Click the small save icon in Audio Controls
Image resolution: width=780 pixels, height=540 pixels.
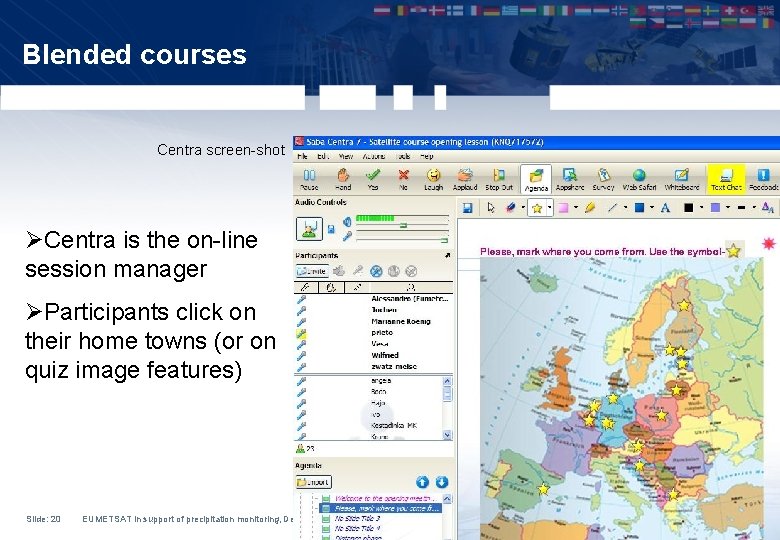331,229
